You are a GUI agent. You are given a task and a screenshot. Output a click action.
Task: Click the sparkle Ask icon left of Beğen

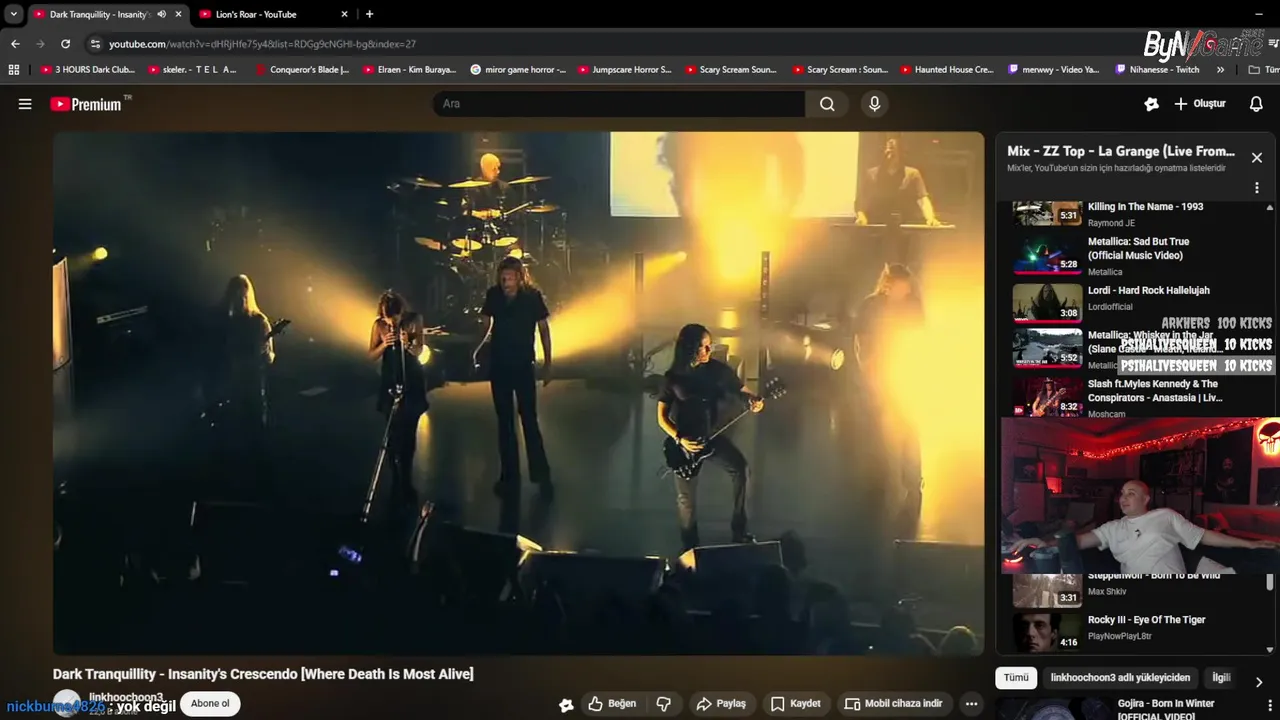point(567,705)
